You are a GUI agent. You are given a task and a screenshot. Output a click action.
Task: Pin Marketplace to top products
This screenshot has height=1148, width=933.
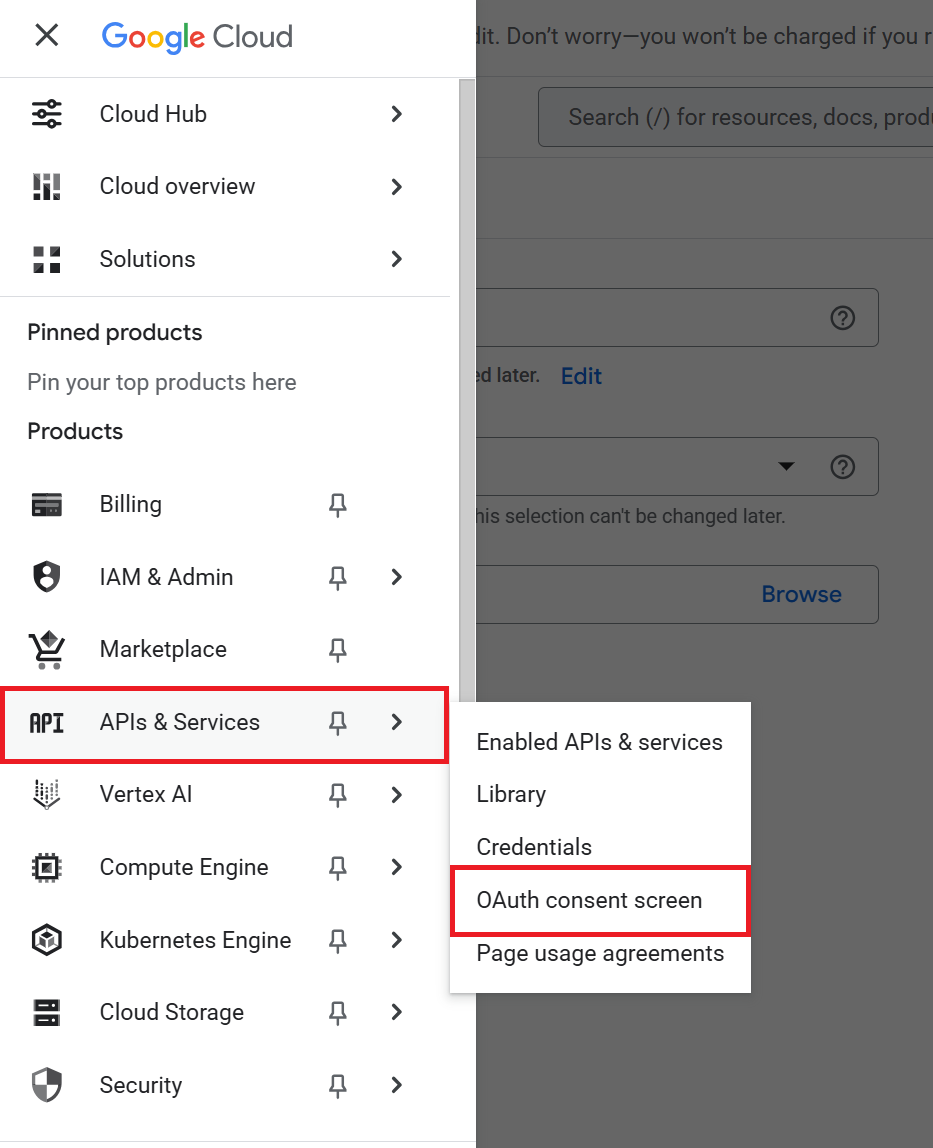click(x=338, y=650)
